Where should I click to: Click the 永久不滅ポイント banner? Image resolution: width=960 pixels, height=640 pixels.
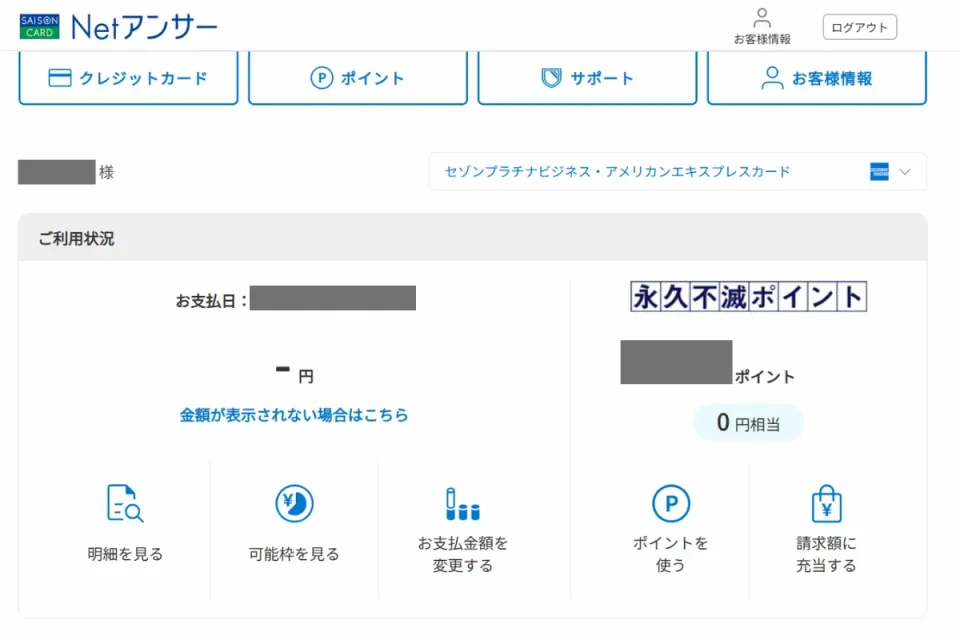748,297
